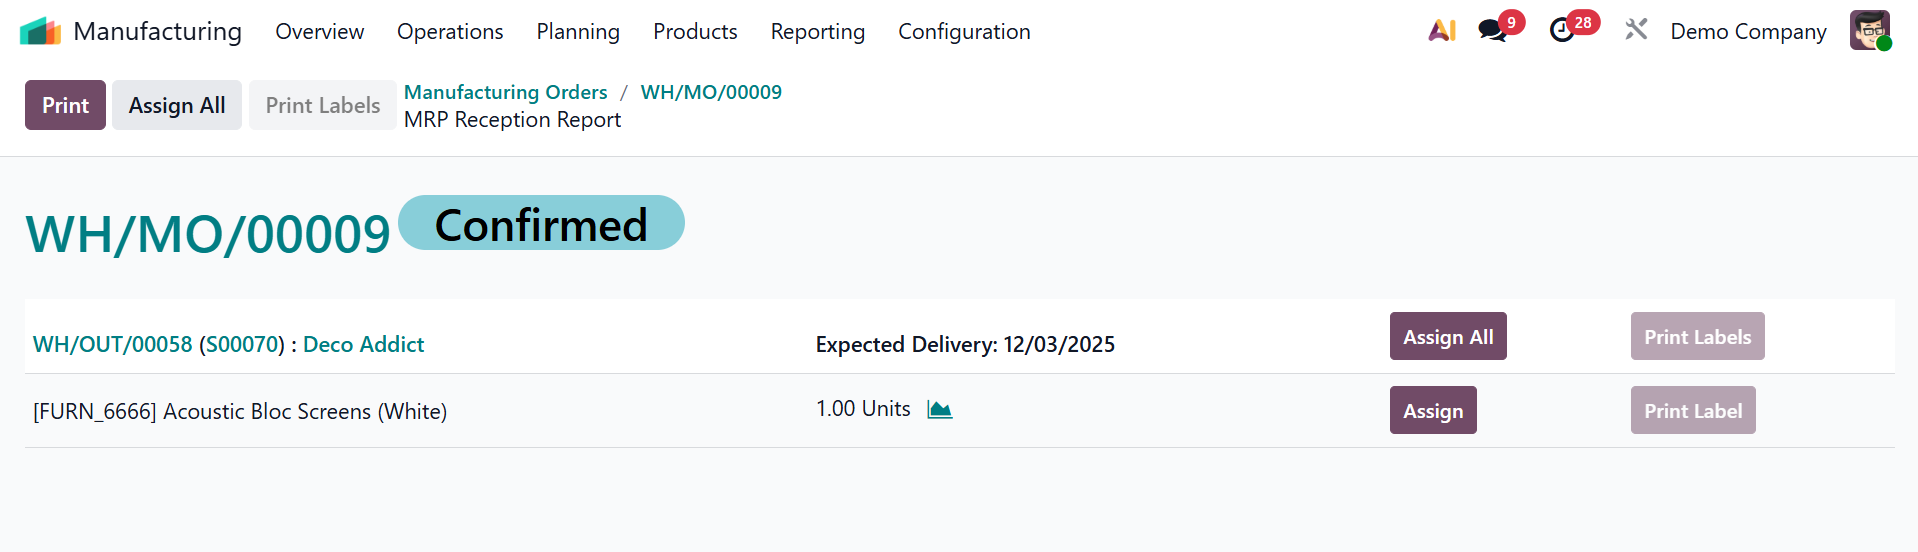Open the Overview menu
The width and height of the screenshot is (1918, 552).
click(319, 32)
